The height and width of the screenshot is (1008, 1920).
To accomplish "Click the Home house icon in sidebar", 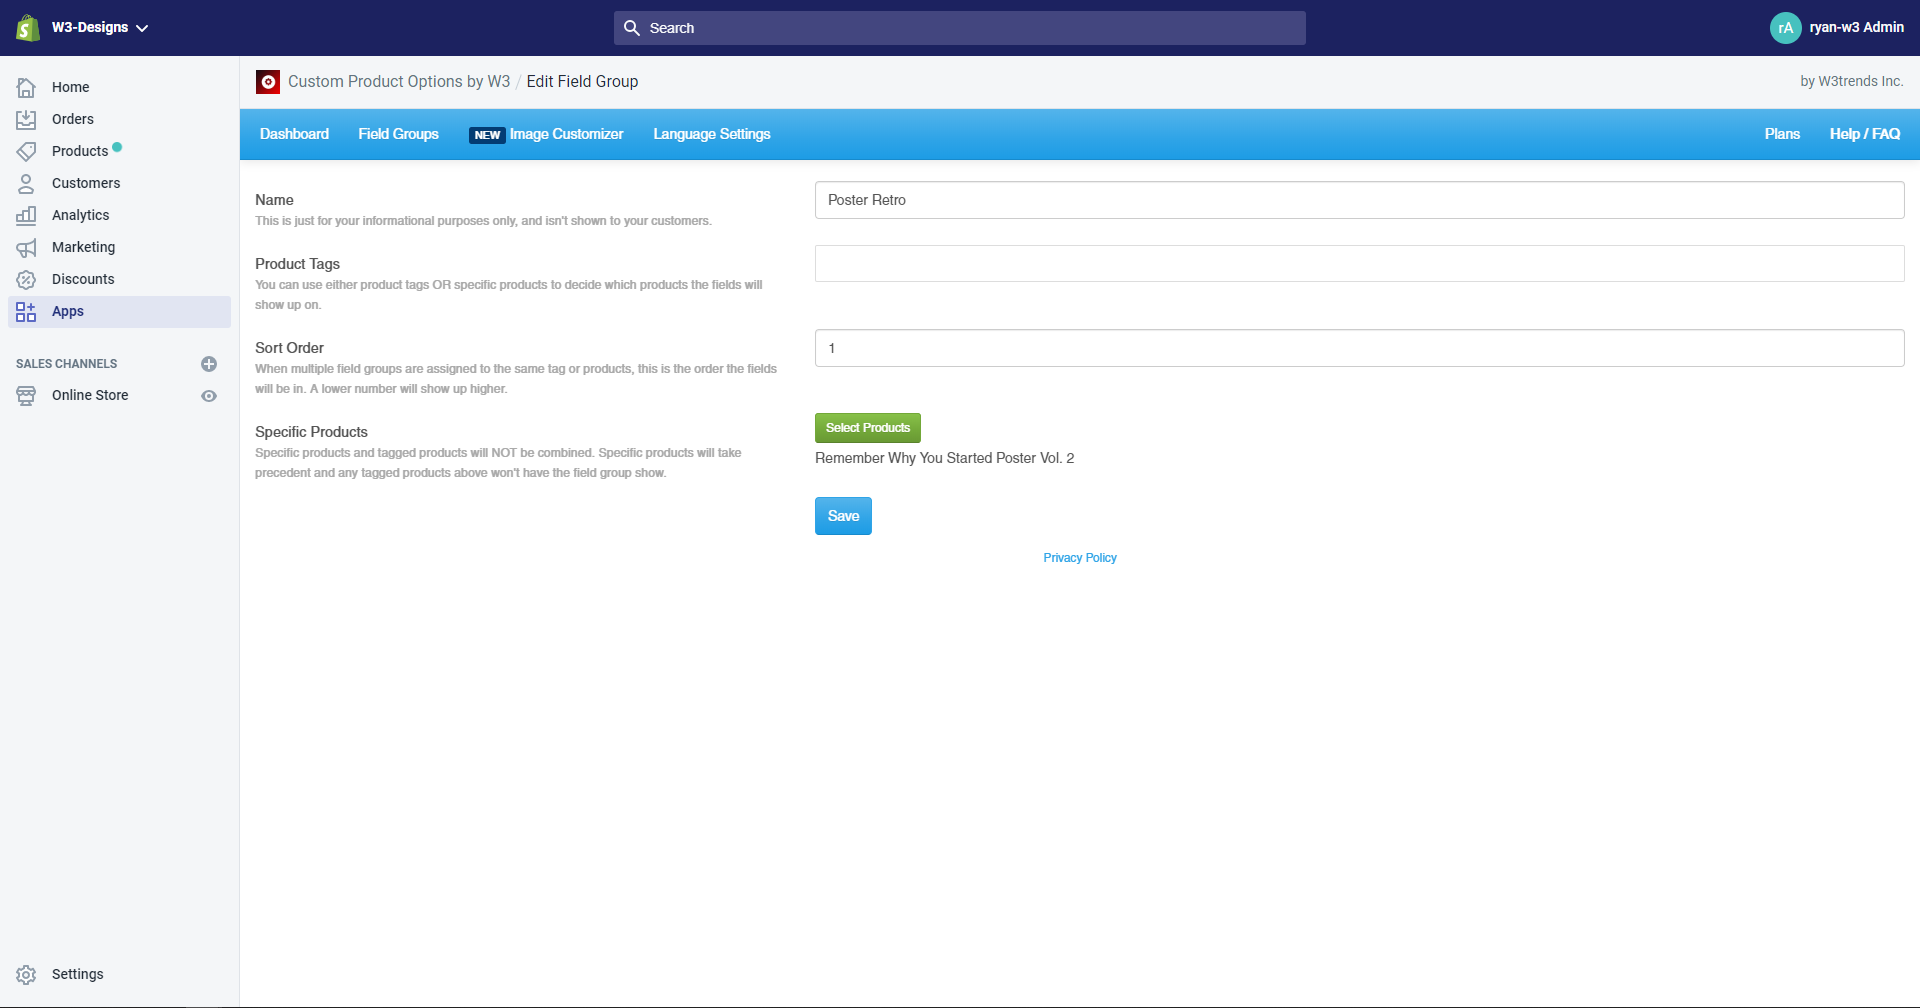I will 26,87.
